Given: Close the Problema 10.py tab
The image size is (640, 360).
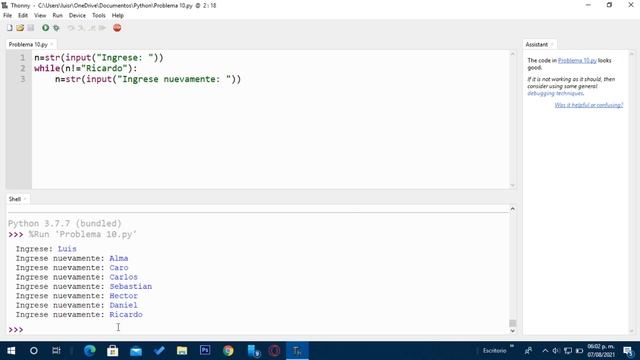Looking at the screenshot, I should 52,44.
